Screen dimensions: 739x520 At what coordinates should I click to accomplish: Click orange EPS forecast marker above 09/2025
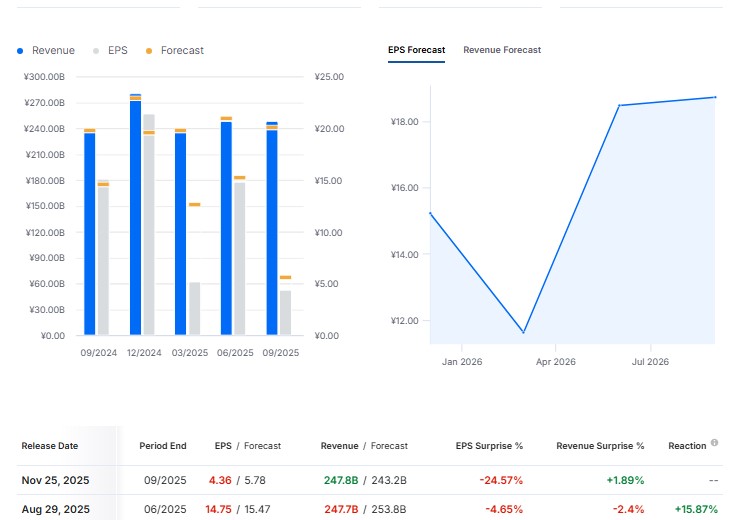coord(286,277)
